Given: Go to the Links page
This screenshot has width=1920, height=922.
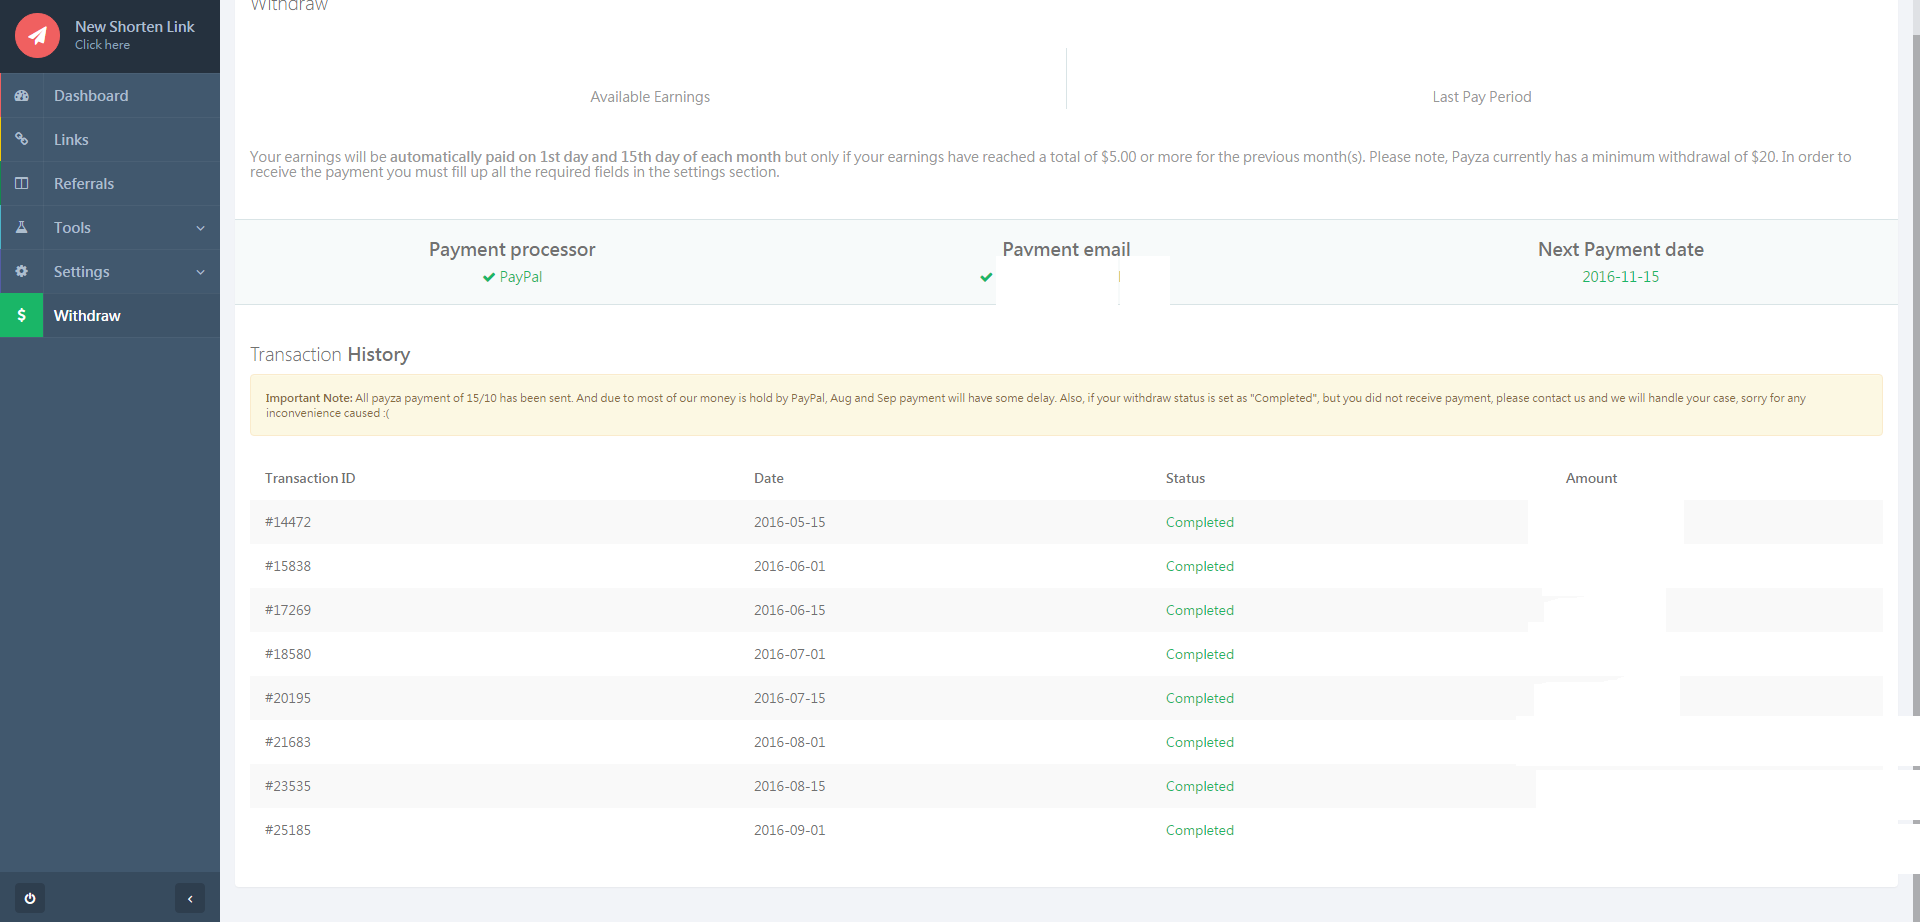Looking at the screenshot, I should (71, 140).
